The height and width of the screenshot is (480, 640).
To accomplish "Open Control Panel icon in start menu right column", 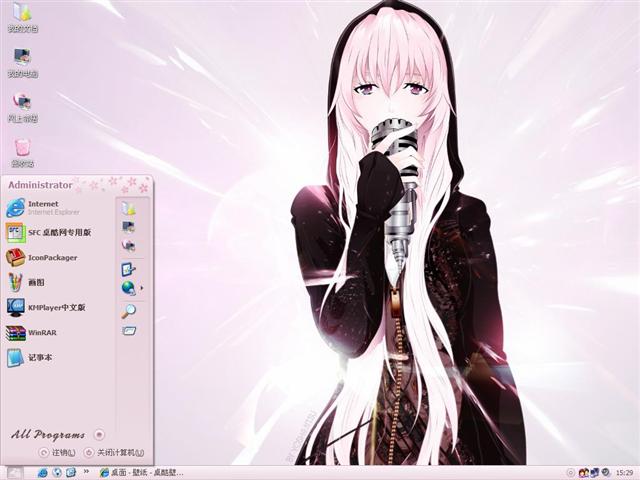I will pos(129,269).
